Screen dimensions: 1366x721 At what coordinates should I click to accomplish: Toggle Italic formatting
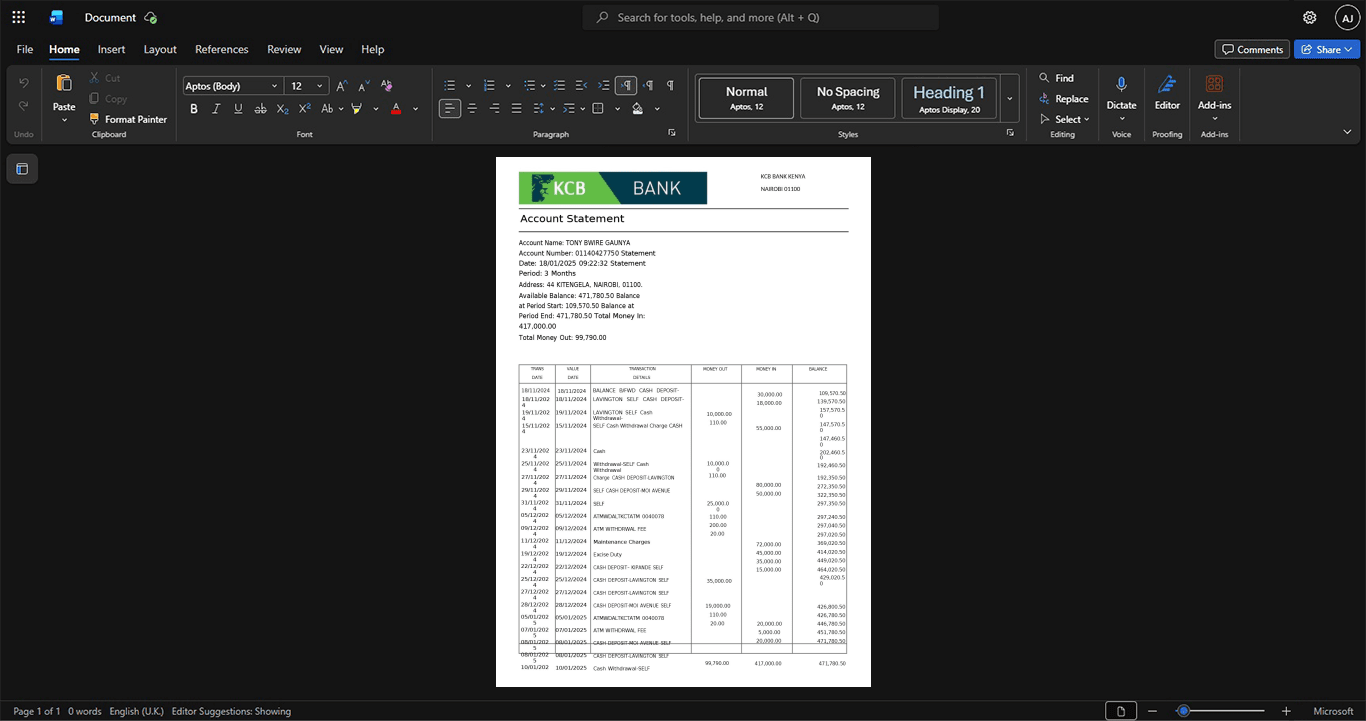tap(216, 108)
